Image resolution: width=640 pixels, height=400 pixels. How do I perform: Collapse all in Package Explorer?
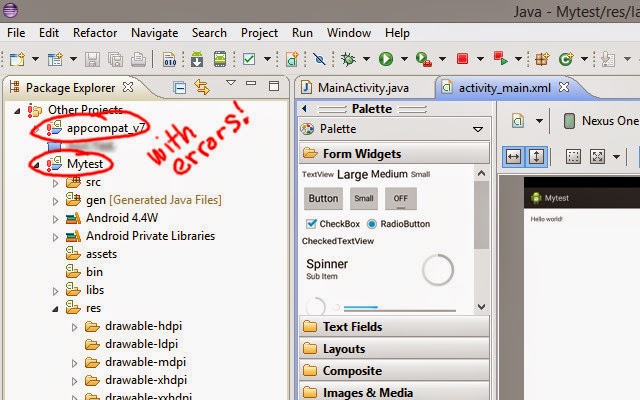coord(179,88)
